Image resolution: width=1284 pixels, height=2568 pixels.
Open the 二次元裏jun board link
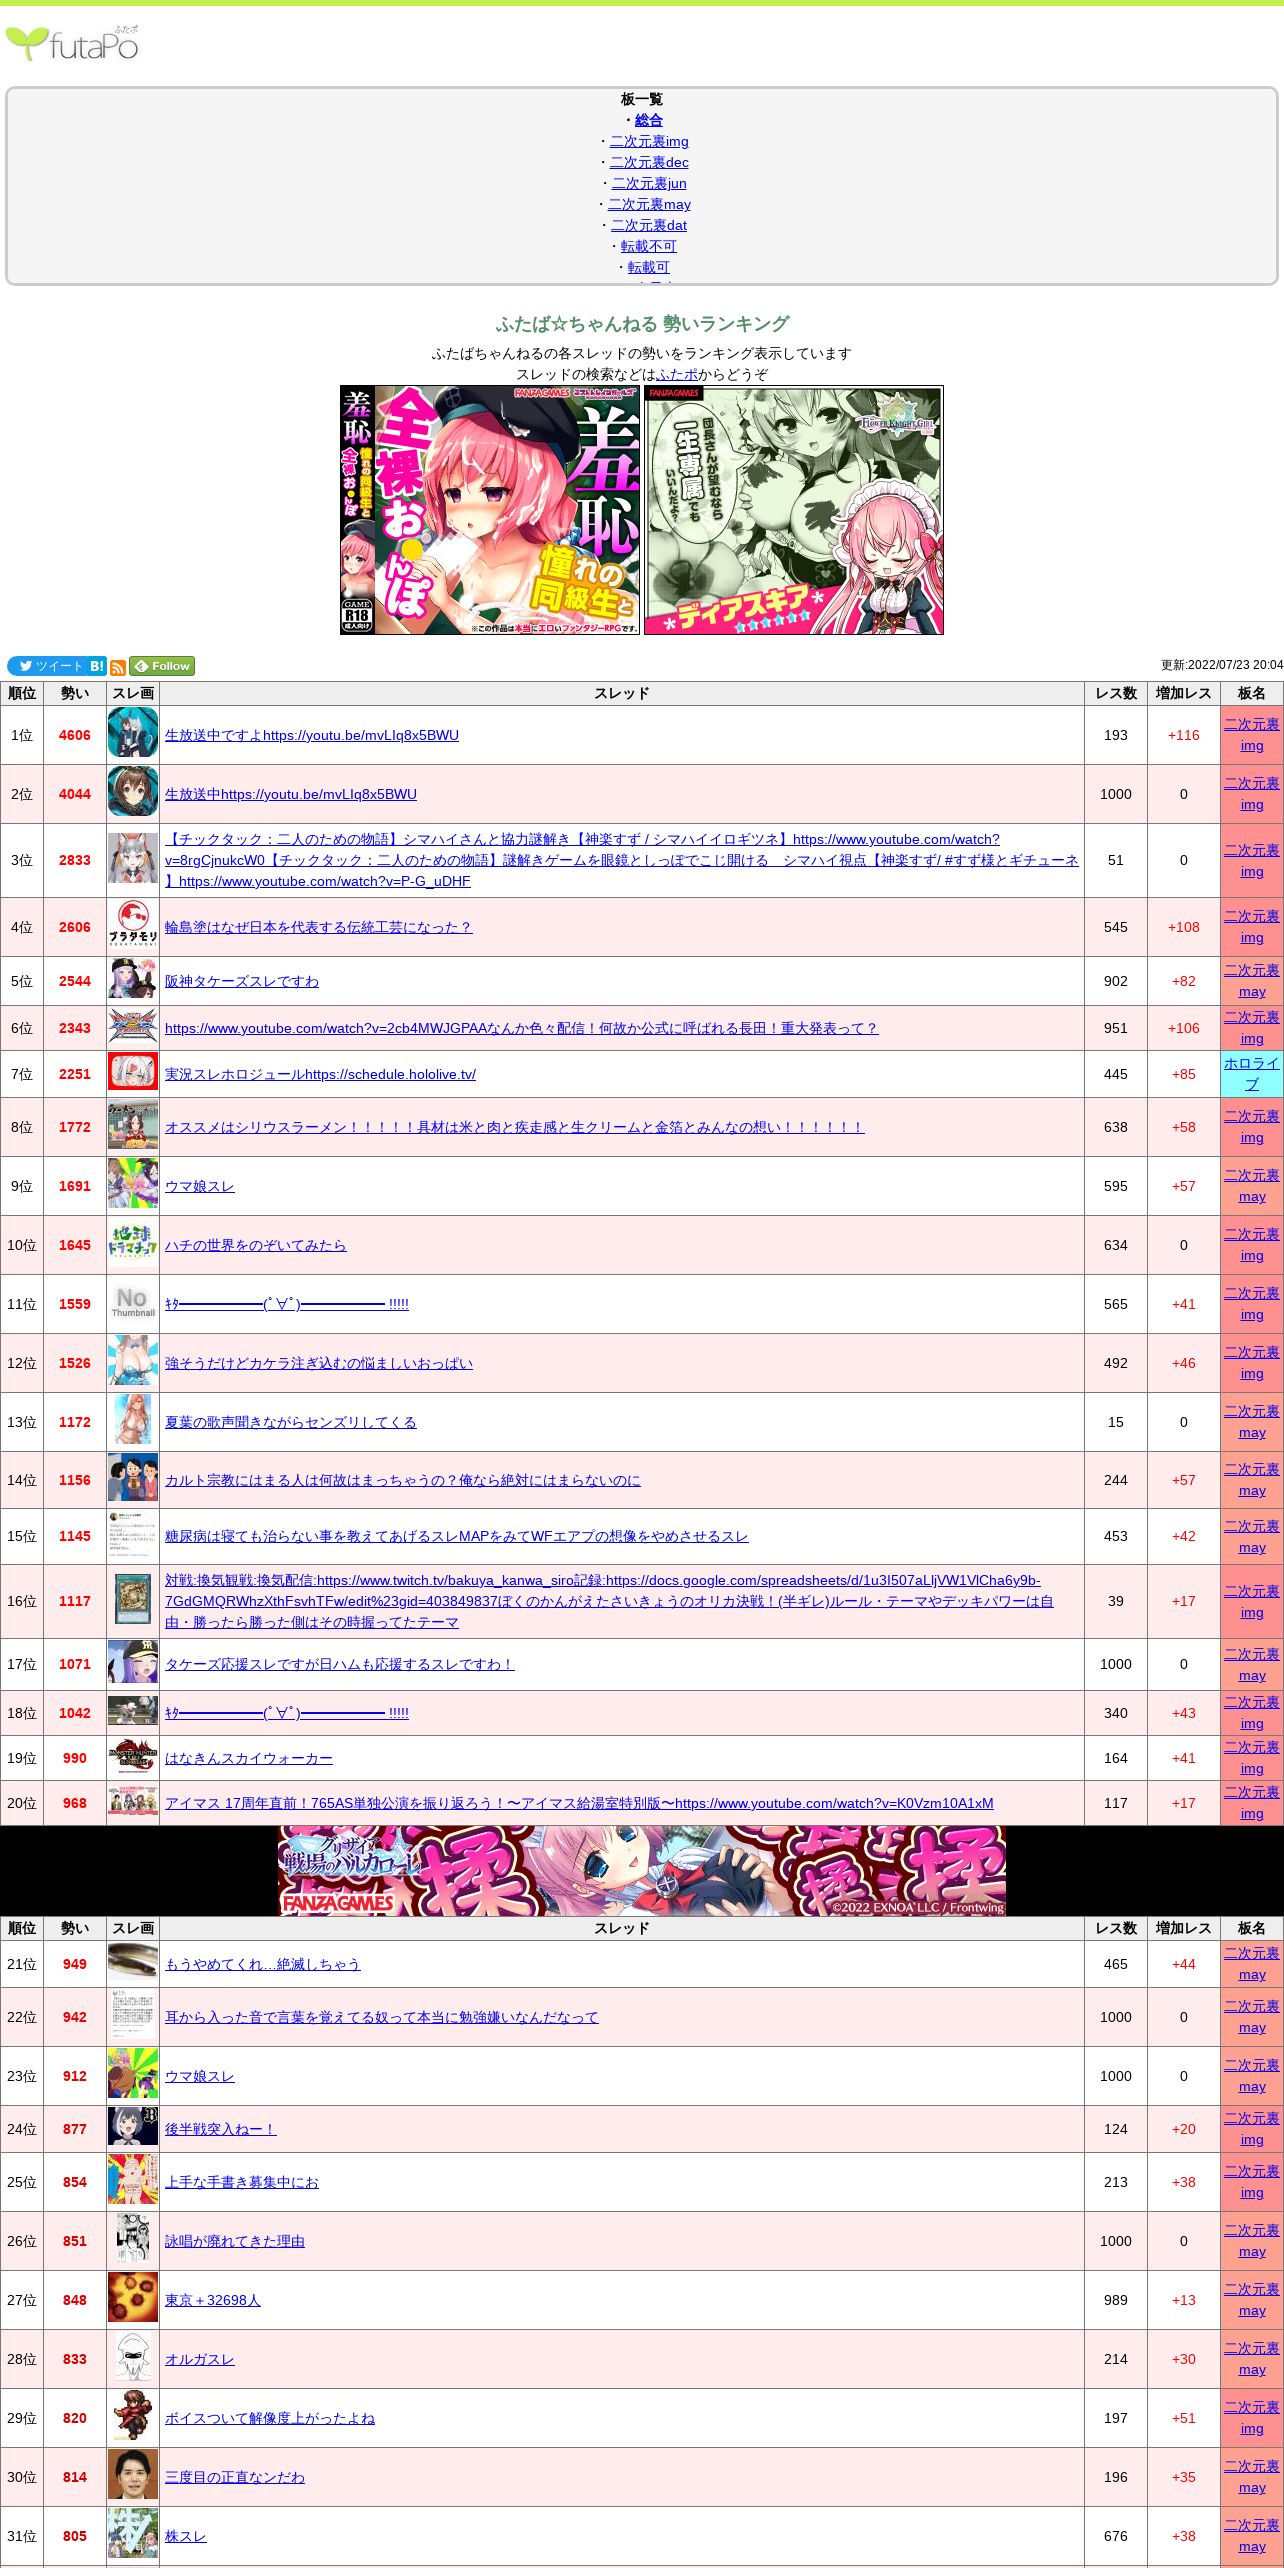point(649,183)
